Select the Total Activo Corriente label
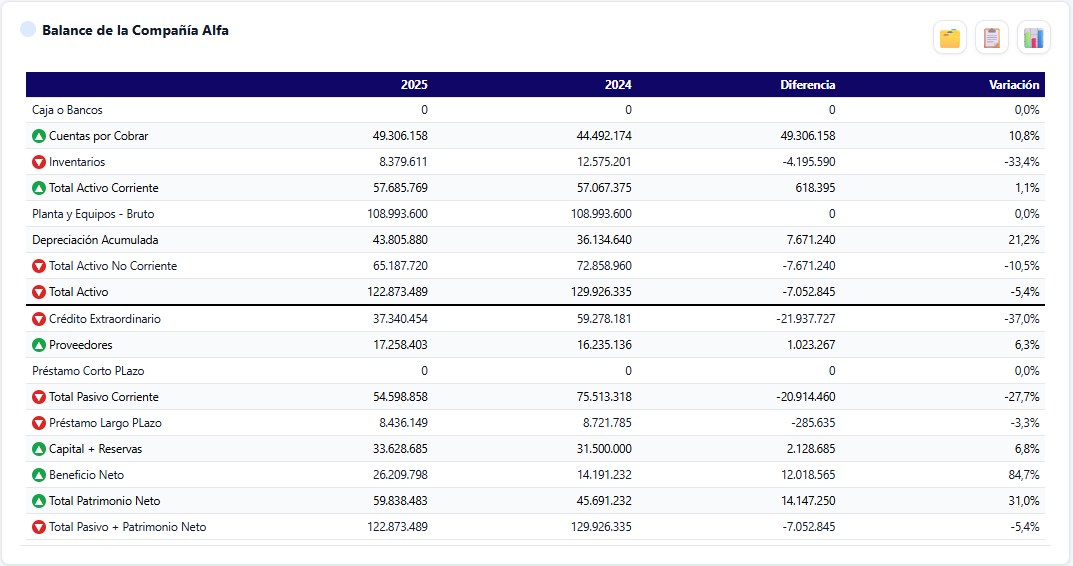Image resolution: width=1073 pixels, height=566 pixels. 104,188
